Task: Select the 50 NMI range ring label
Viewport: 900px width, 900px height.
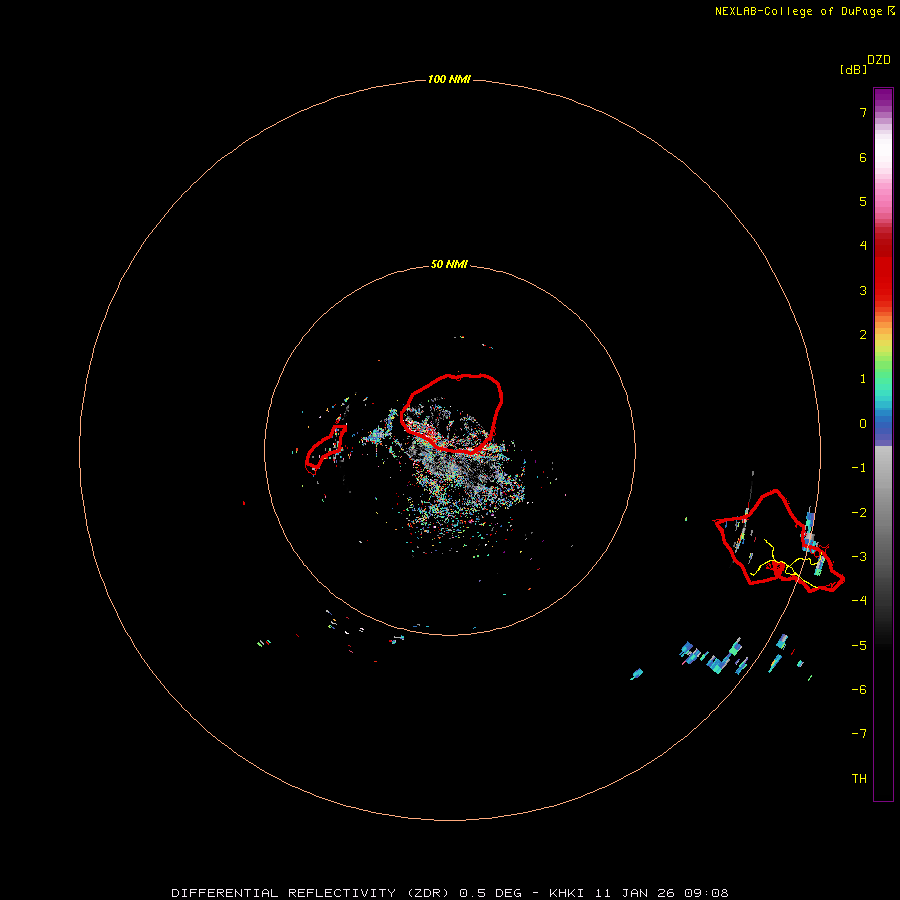Action: pos(449,264)
